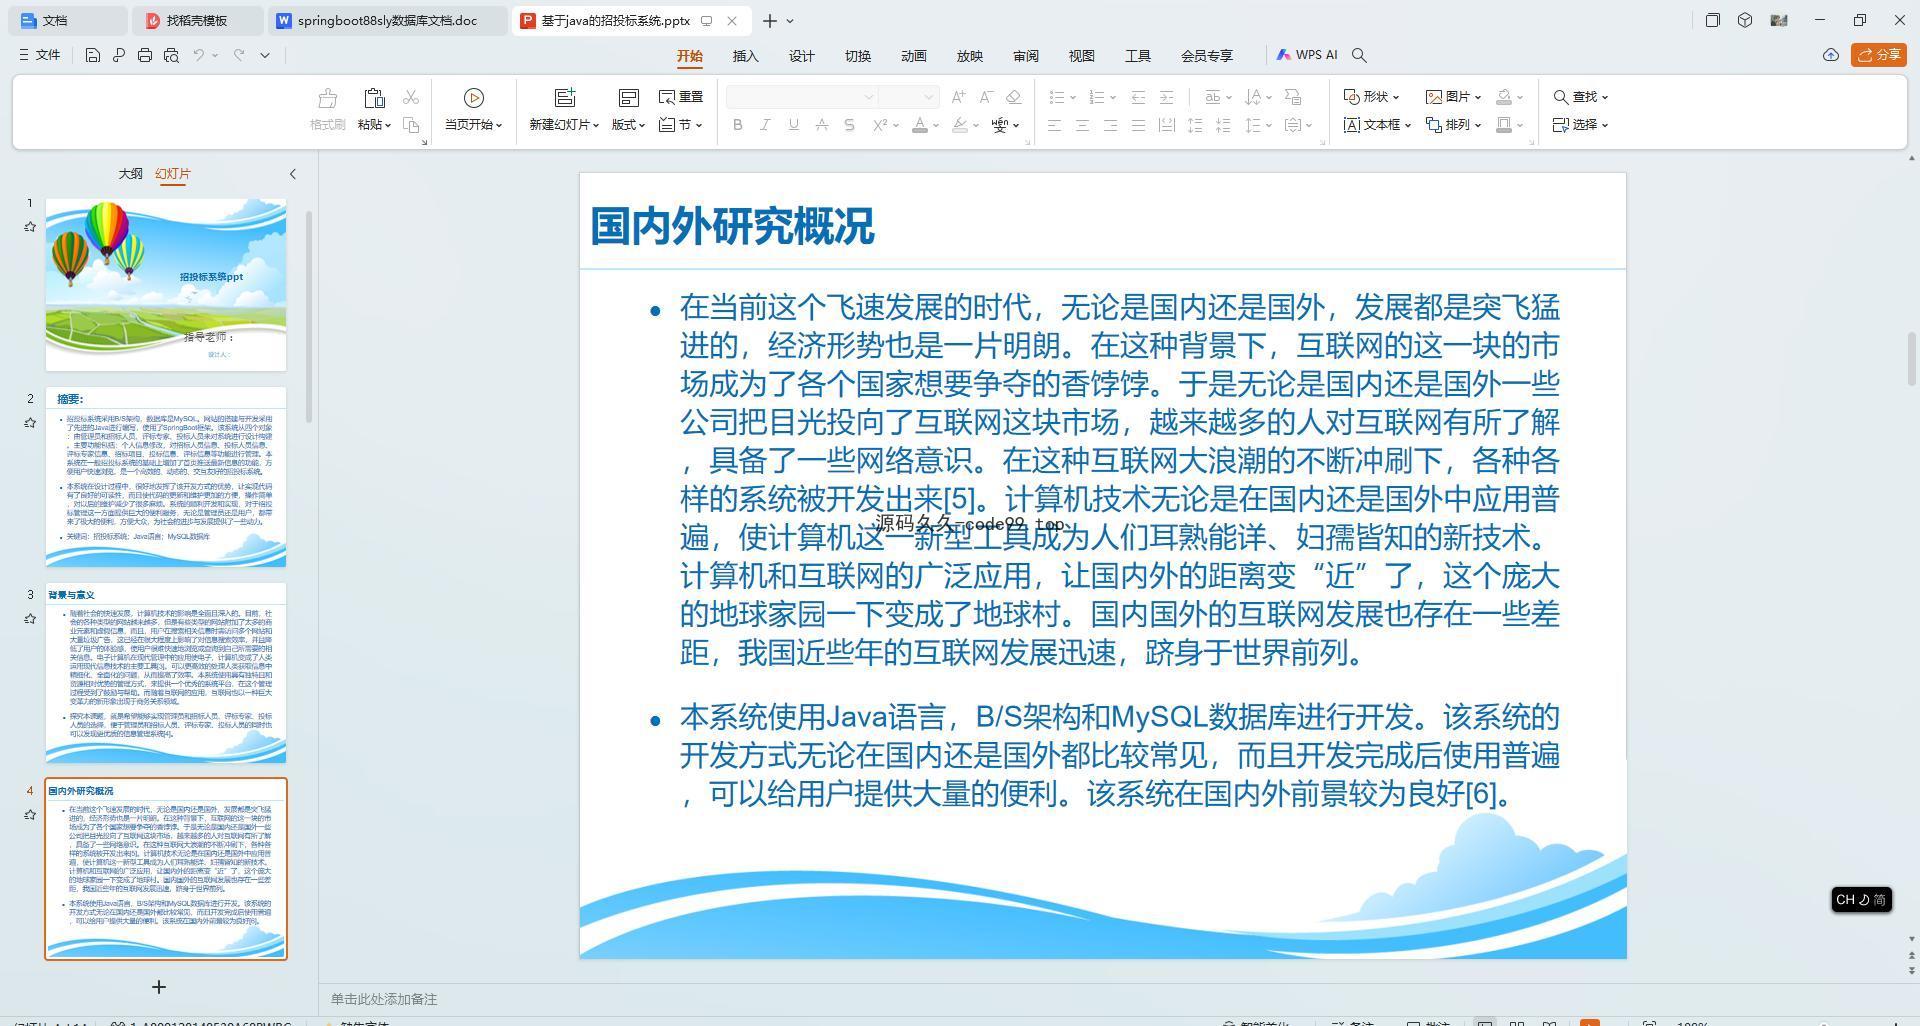1920x1026 pixels.
Task: Click Decrease Paragraph Spacing icon
Action: 1222,125
